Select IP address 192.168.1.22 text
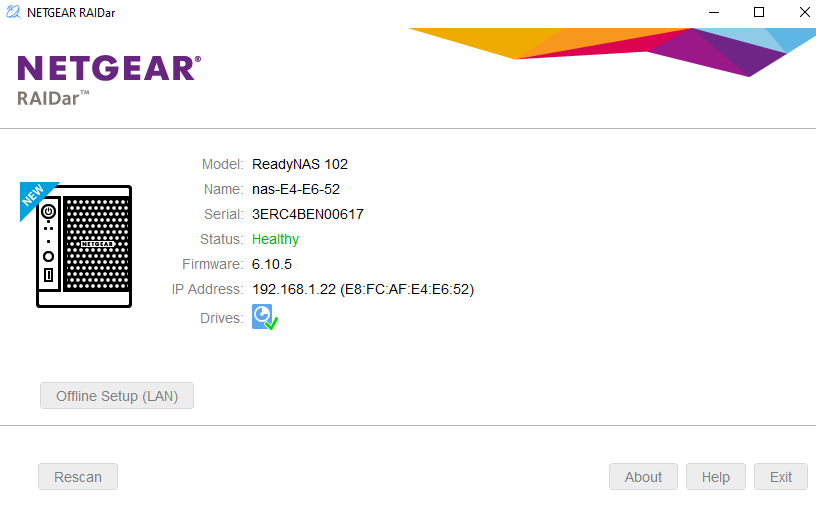Screen dimensions: 816x505 pos(294,289)
